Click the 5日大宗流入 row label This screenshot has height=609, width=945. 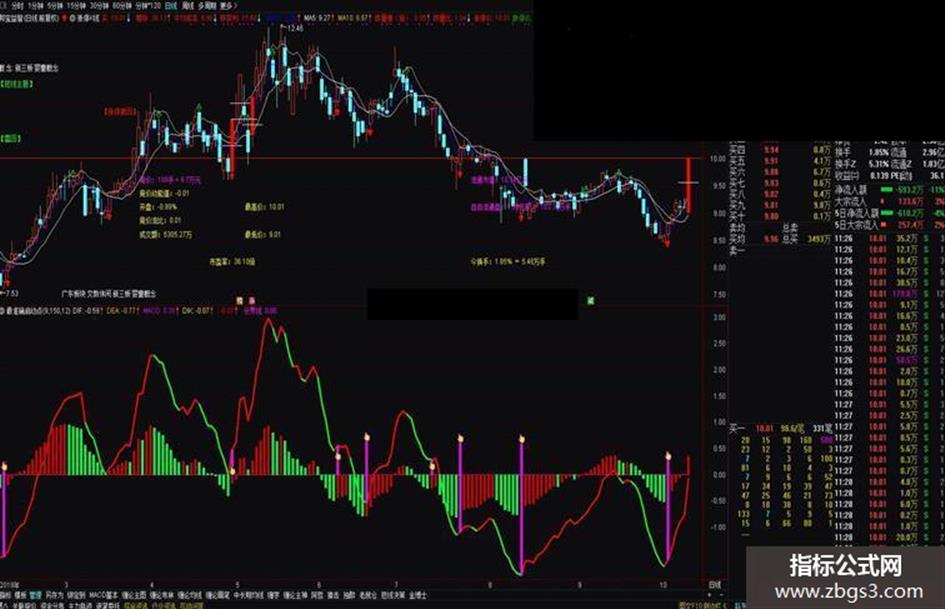(856, 225)
